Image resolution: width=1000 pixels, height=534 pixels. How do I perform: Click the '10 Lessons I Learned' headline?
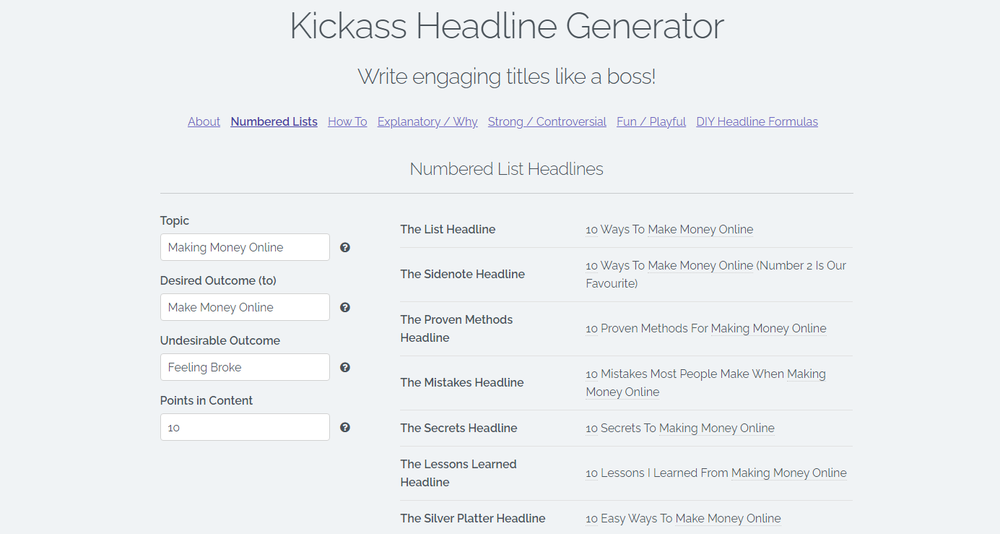click(716, 474)
